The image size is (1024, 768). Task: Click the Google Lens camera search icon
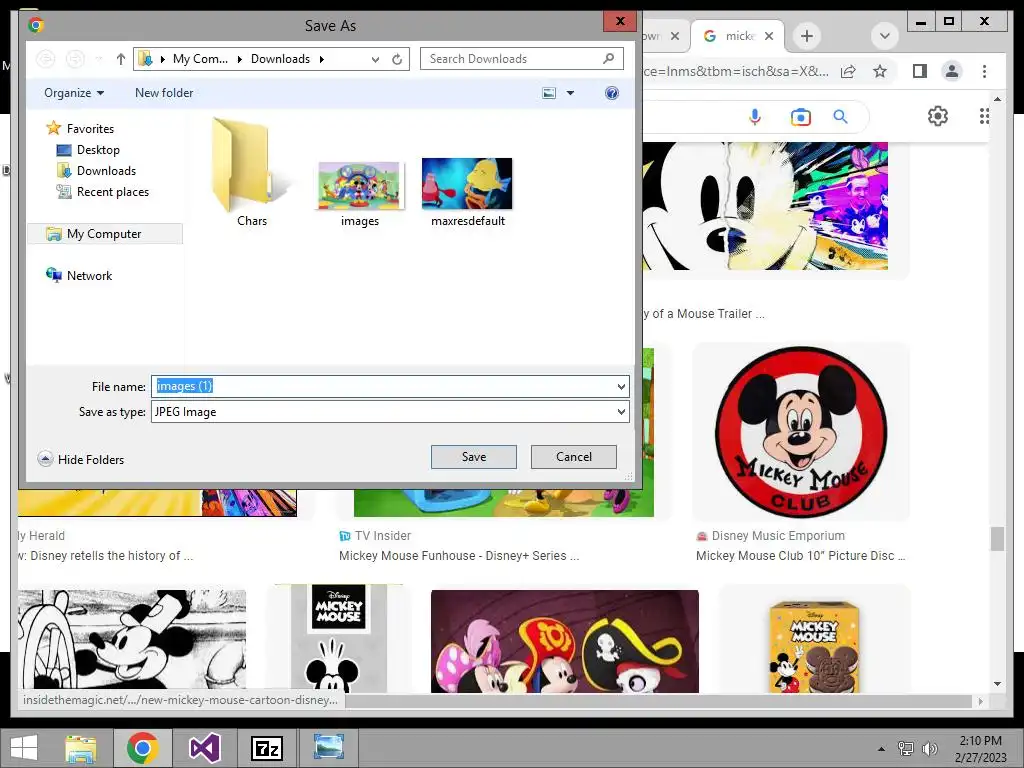800,117
